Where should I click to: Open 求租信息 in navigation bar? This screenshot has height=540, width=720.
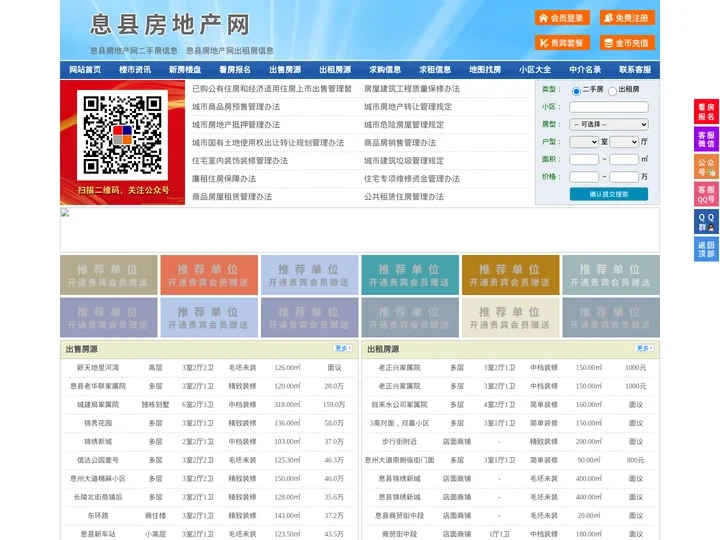coord(435,70)
